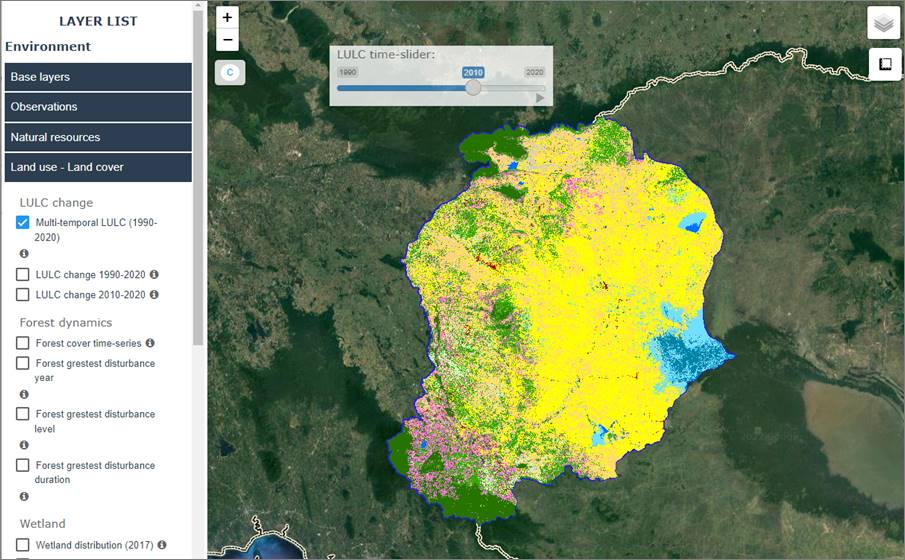This screenshot has height=560, width=905.
Task: Expand the Base layers section
Action: click(x=98, y=77)
